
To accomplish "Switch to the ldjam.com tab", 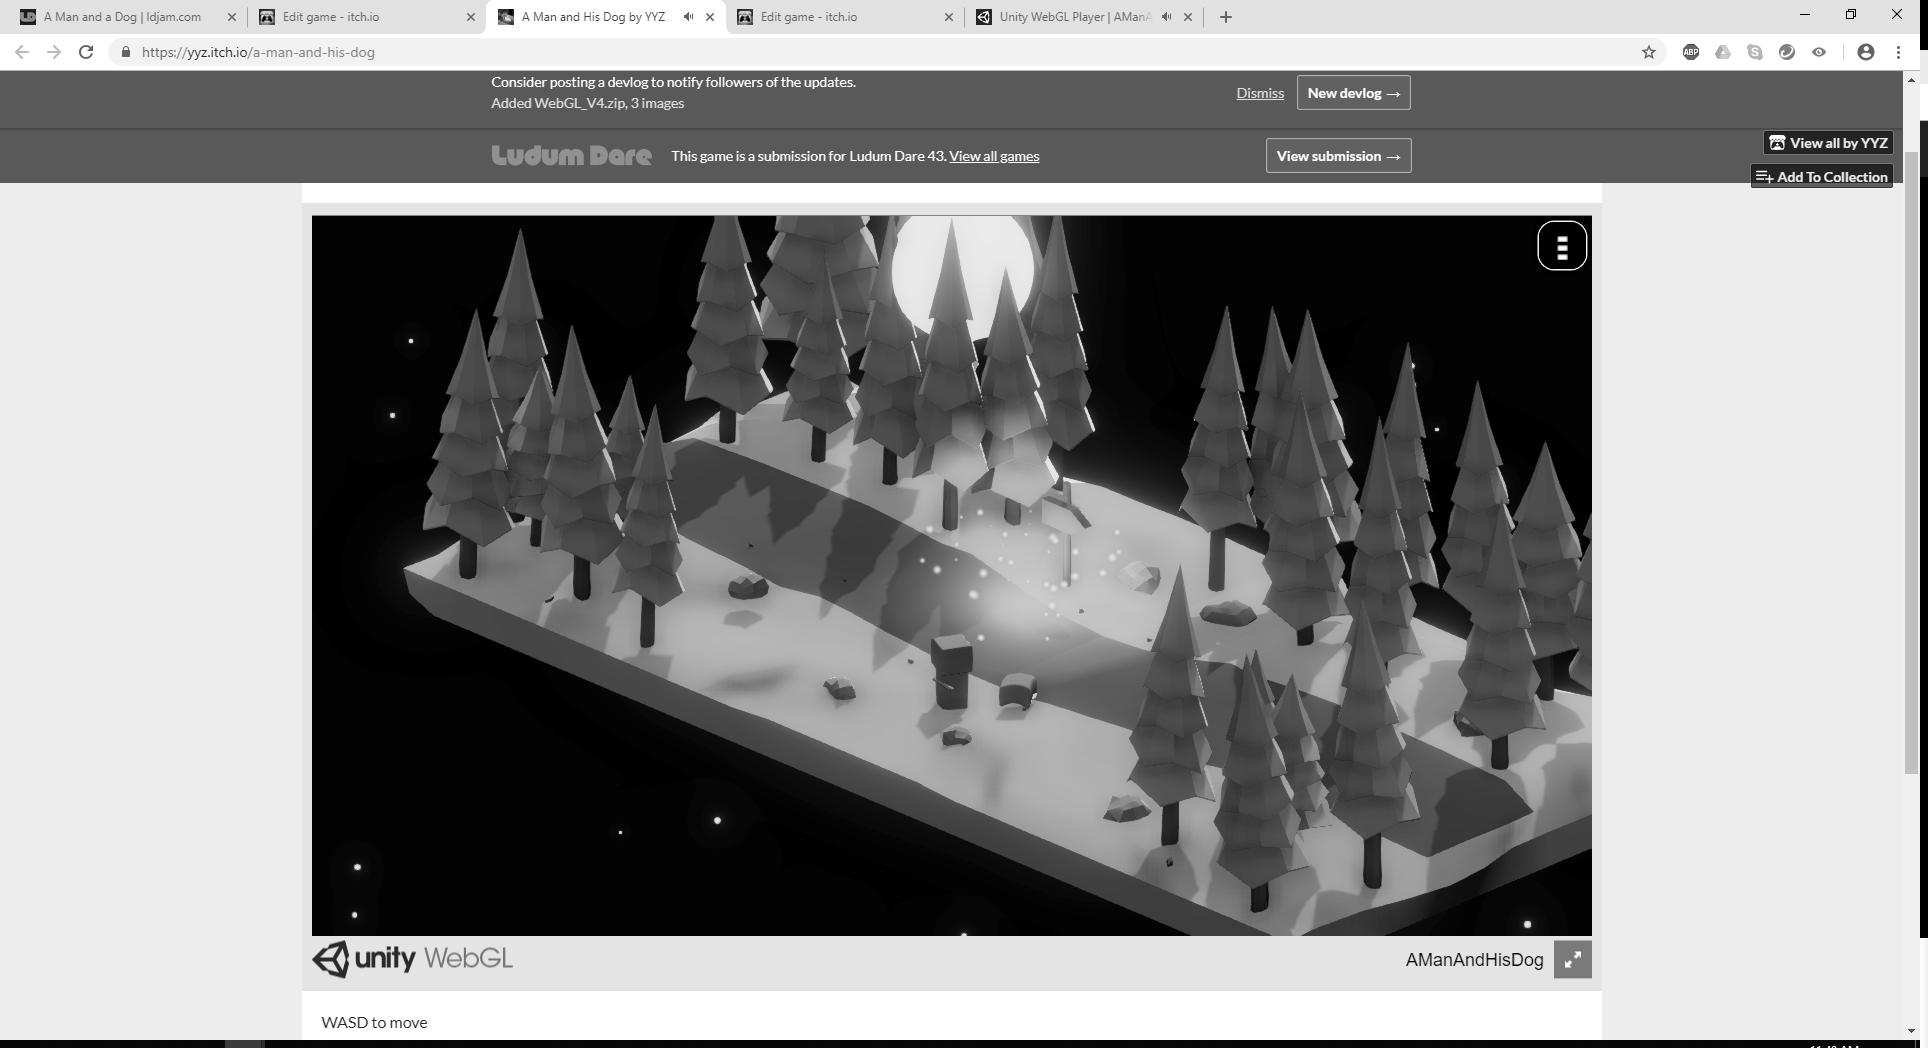I will [122, 17].
